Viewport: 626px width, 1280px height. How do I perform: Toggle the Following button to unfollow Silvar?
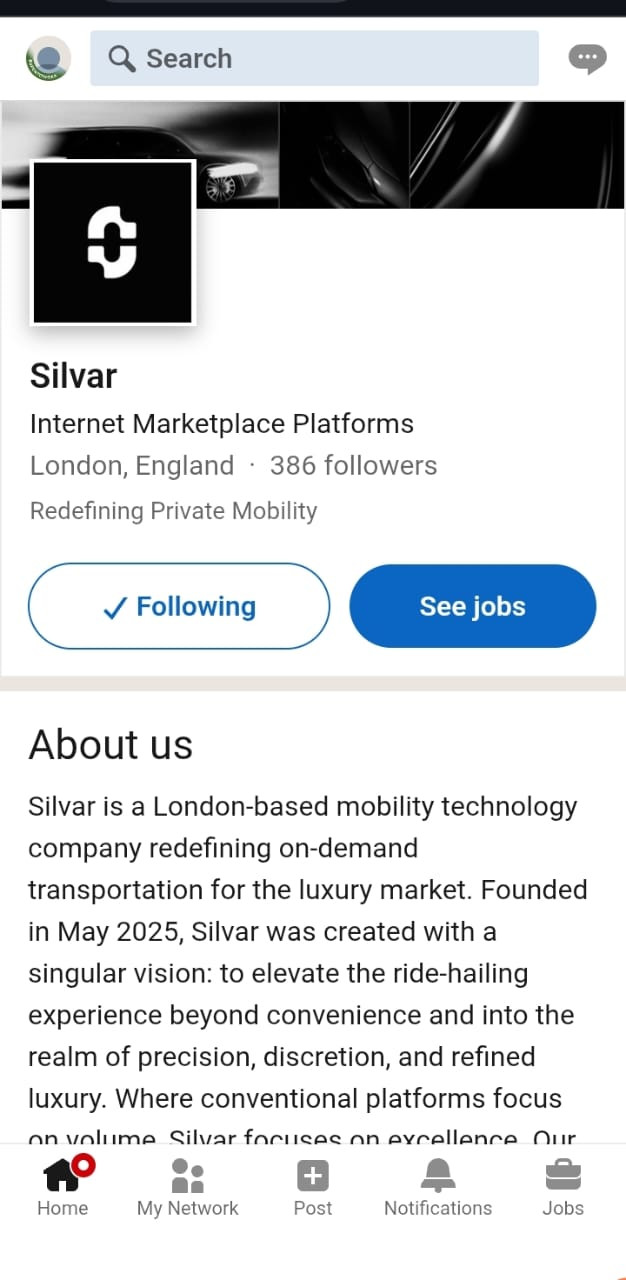point(179,606)
